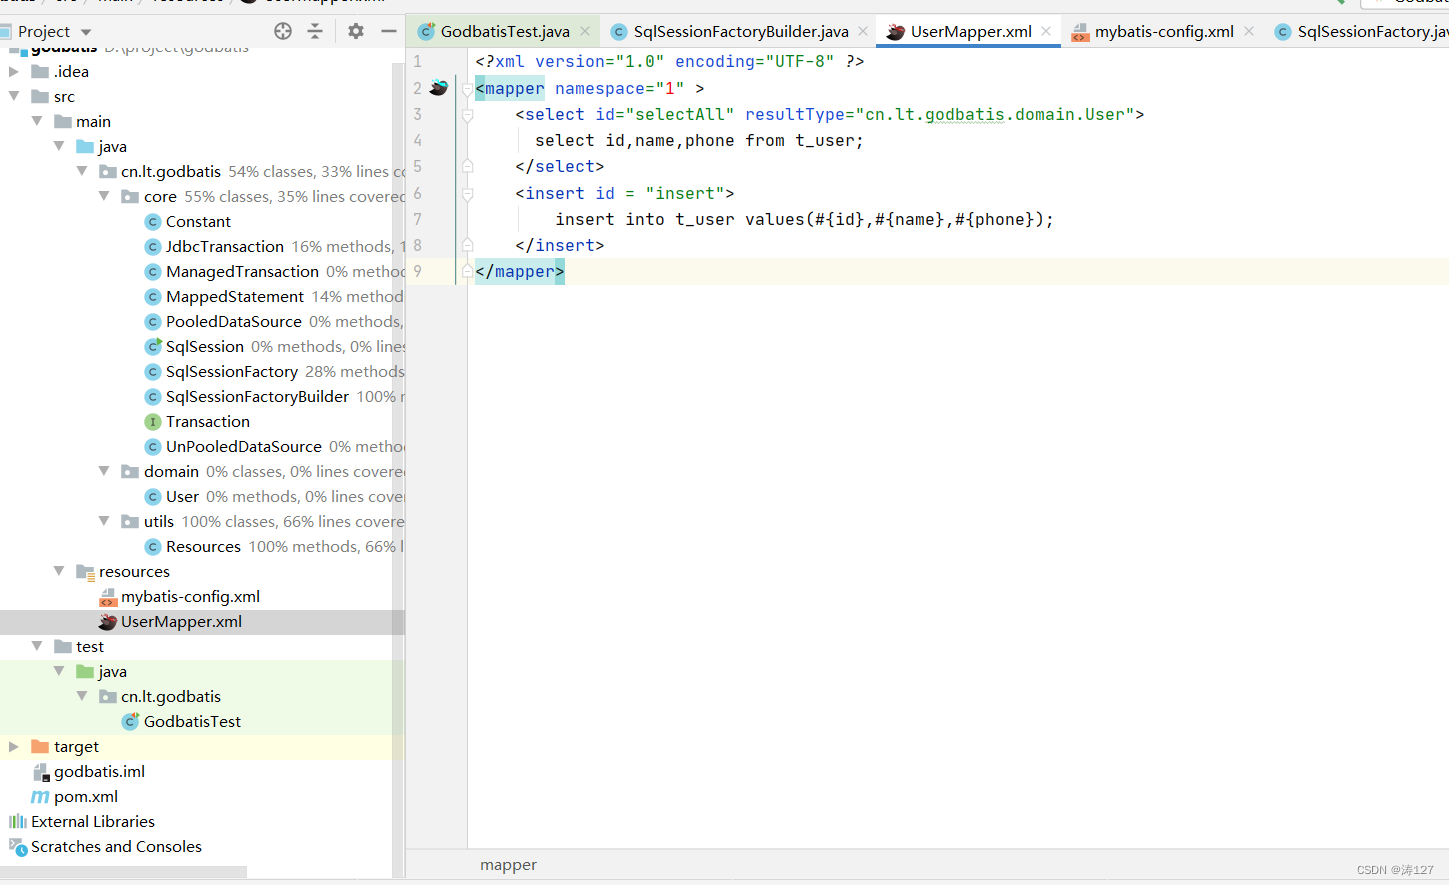Click the Maven pom.xml icon

pos(40,796)
